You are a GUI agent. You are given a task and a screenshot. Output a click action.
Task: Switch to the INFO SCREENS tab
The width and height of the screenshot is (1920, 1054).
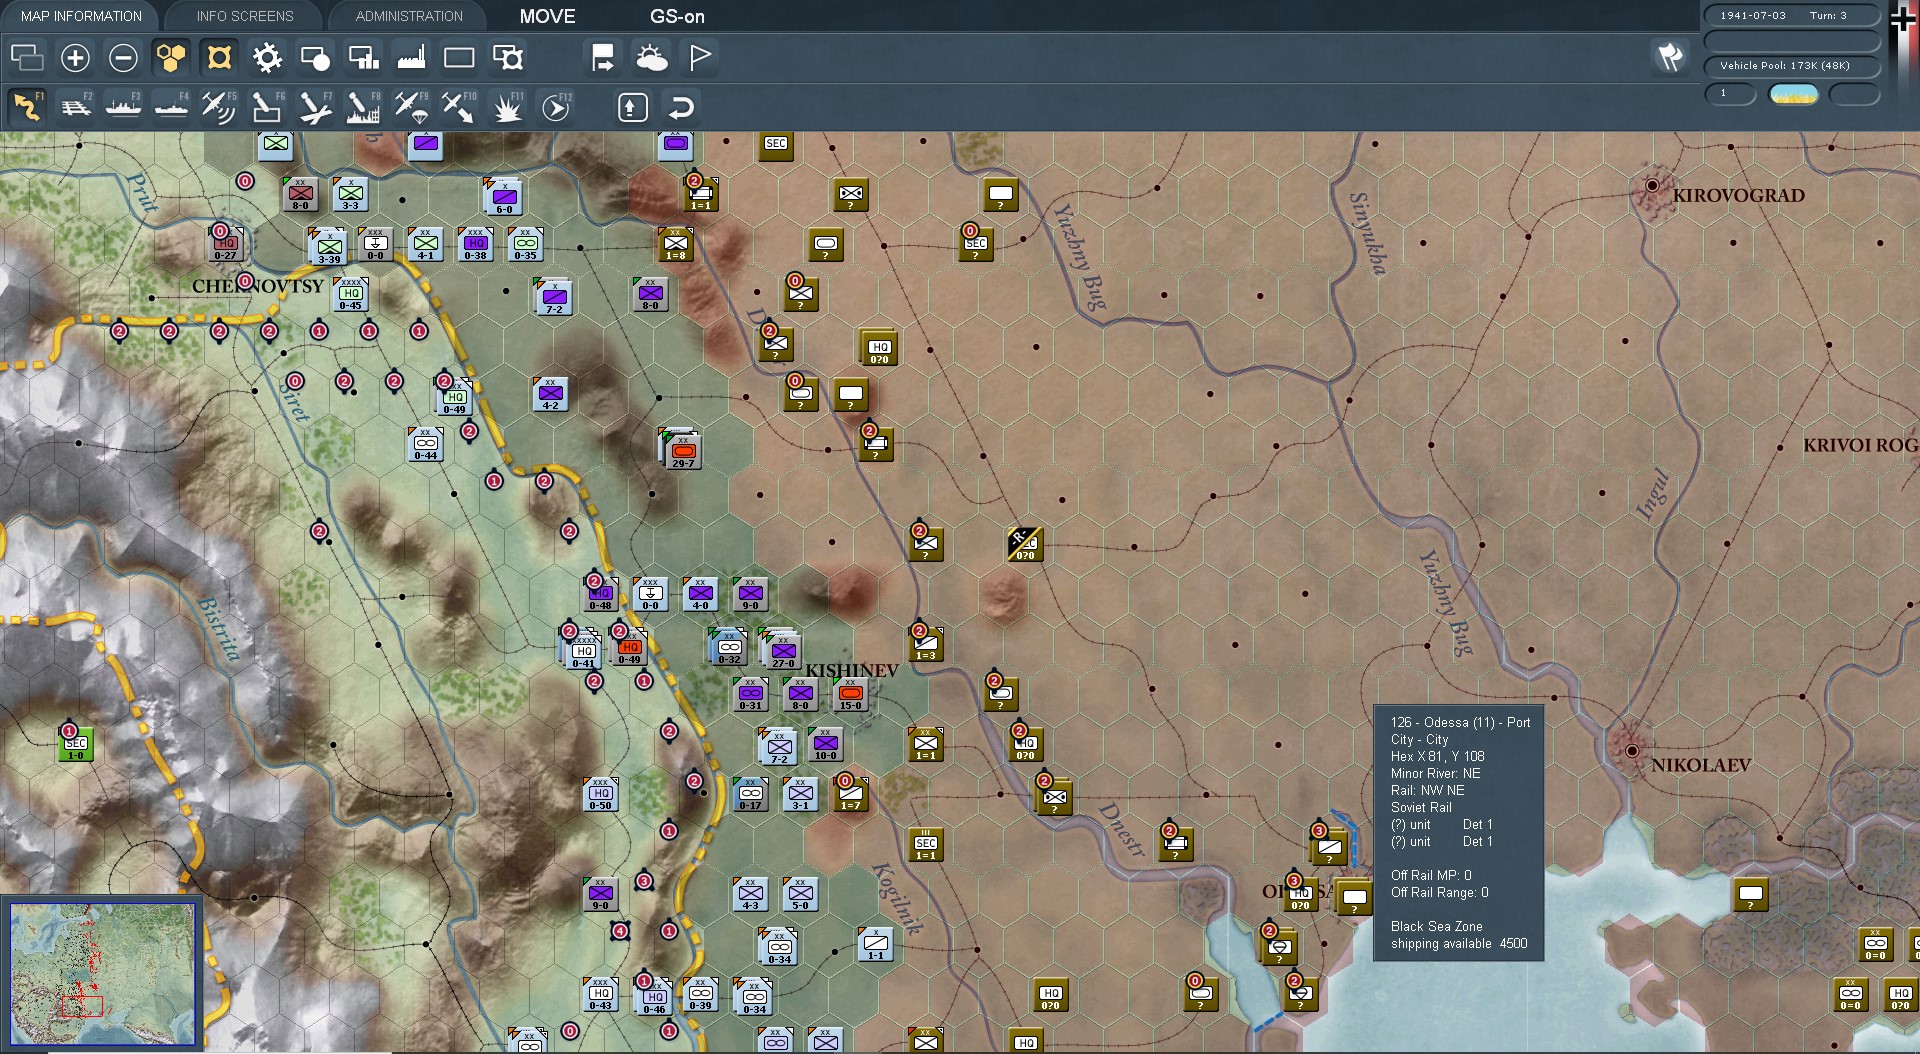coord(245,16)
